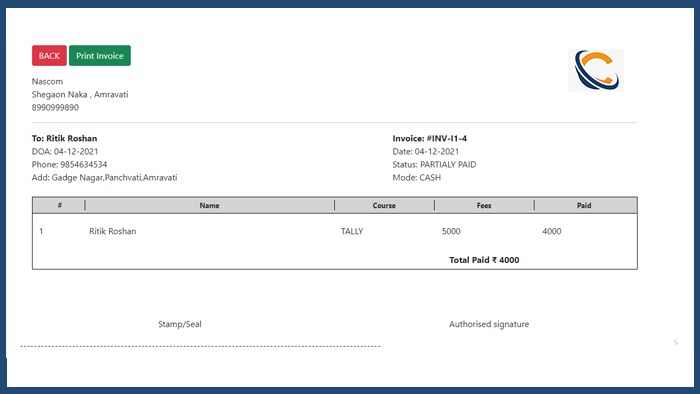The width and height of the screenshot is (700, 394).
Task: Click the Authorised signature label
Action: point(489,324)
